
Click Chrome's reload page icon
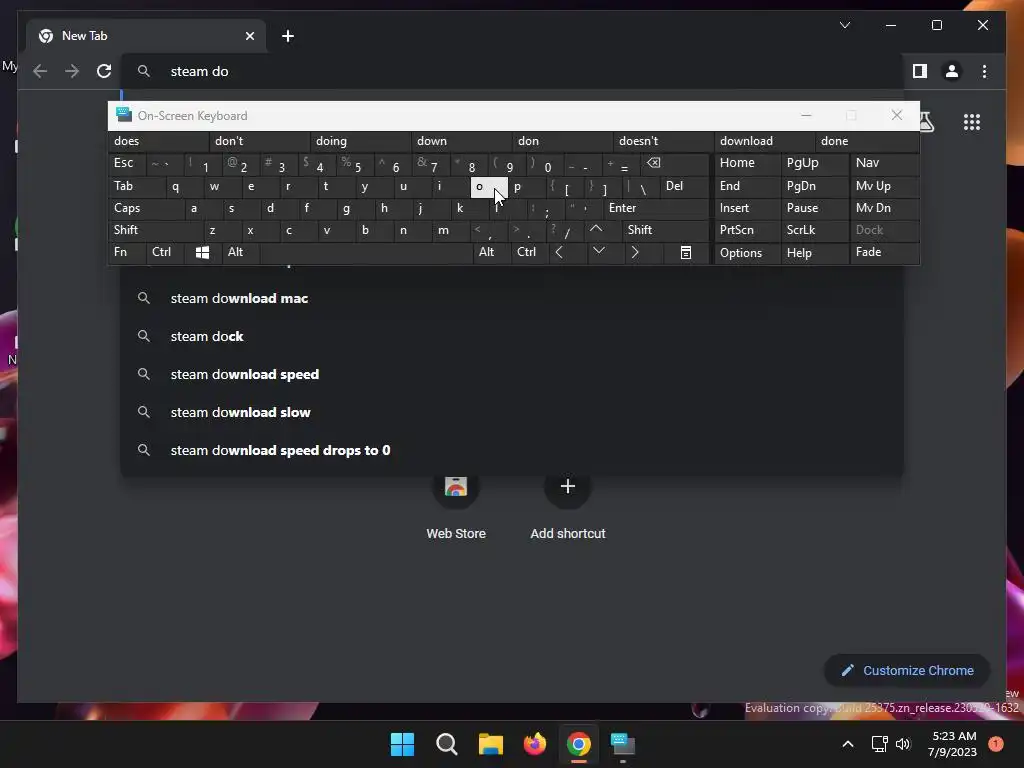pyautogui.click(x=104, y=71)
